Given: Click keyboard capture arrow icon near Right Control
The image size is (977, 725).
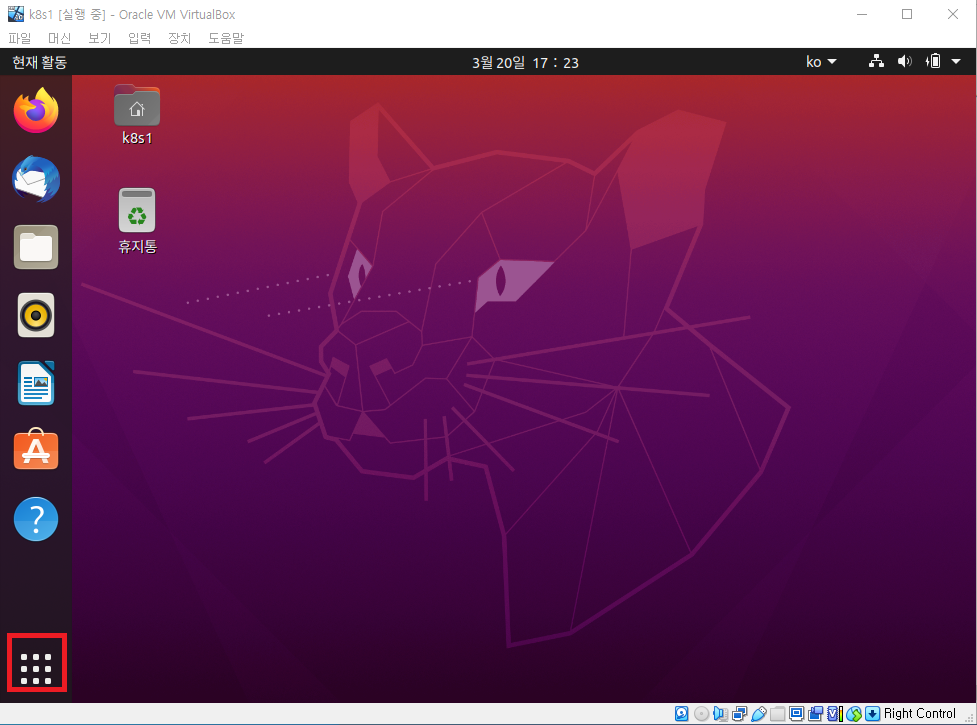Looking at the screenshot, I should click(872, 713).
